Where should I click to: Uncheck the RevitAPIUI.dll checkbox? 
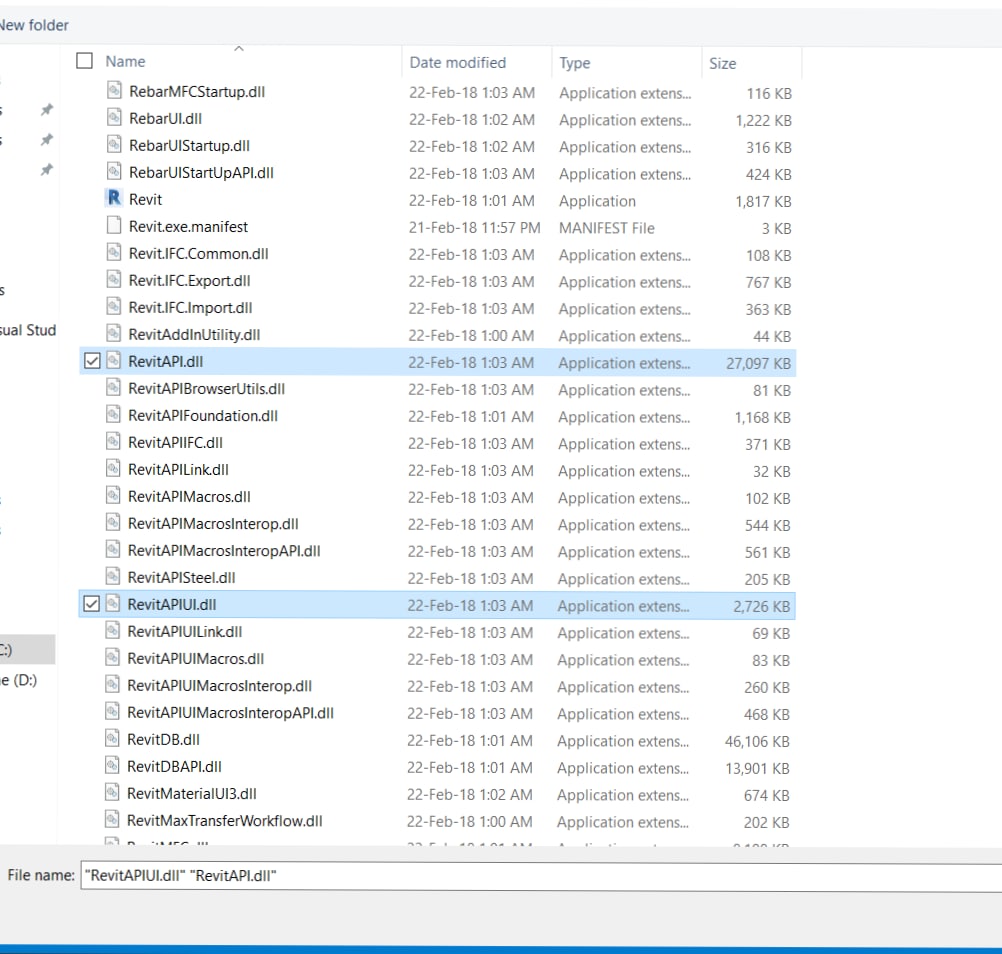pos(92,604)
